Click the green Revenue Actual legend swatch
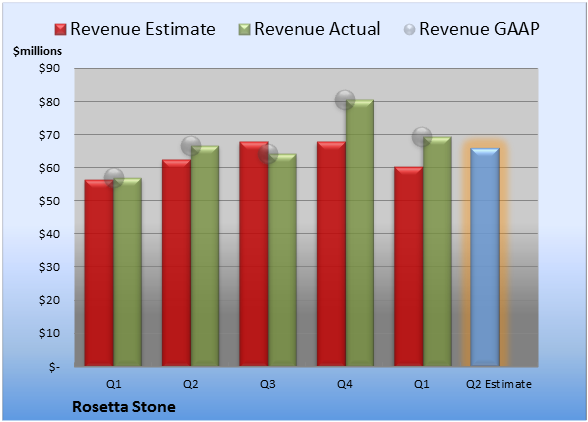588x422 pixels. tap(244, 29)
